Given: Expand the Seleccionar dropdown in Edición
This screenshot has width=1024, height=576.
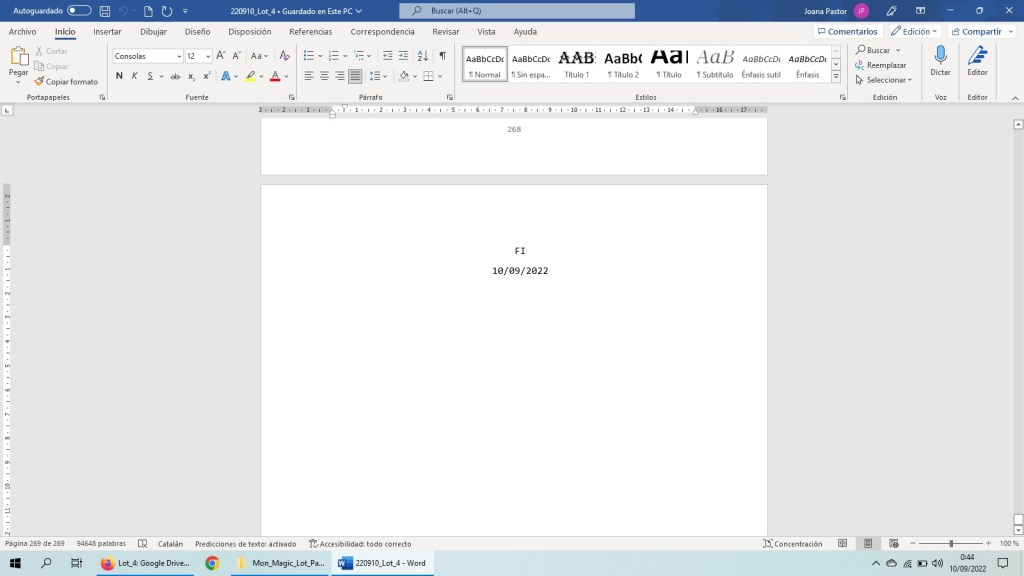Looking at the screenshot, I should point(888,80).
